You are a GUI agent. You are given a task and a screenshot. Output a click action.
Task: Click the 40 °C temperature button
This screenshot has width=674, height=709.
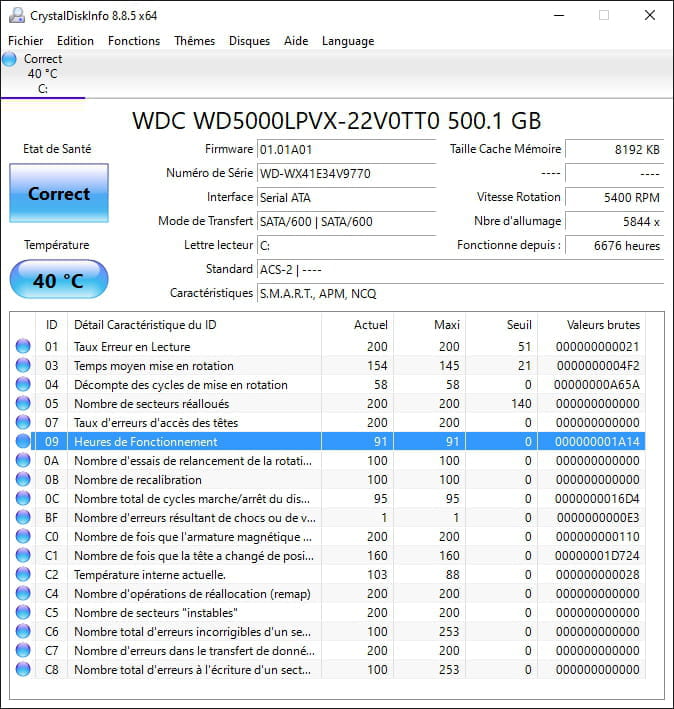59,279
